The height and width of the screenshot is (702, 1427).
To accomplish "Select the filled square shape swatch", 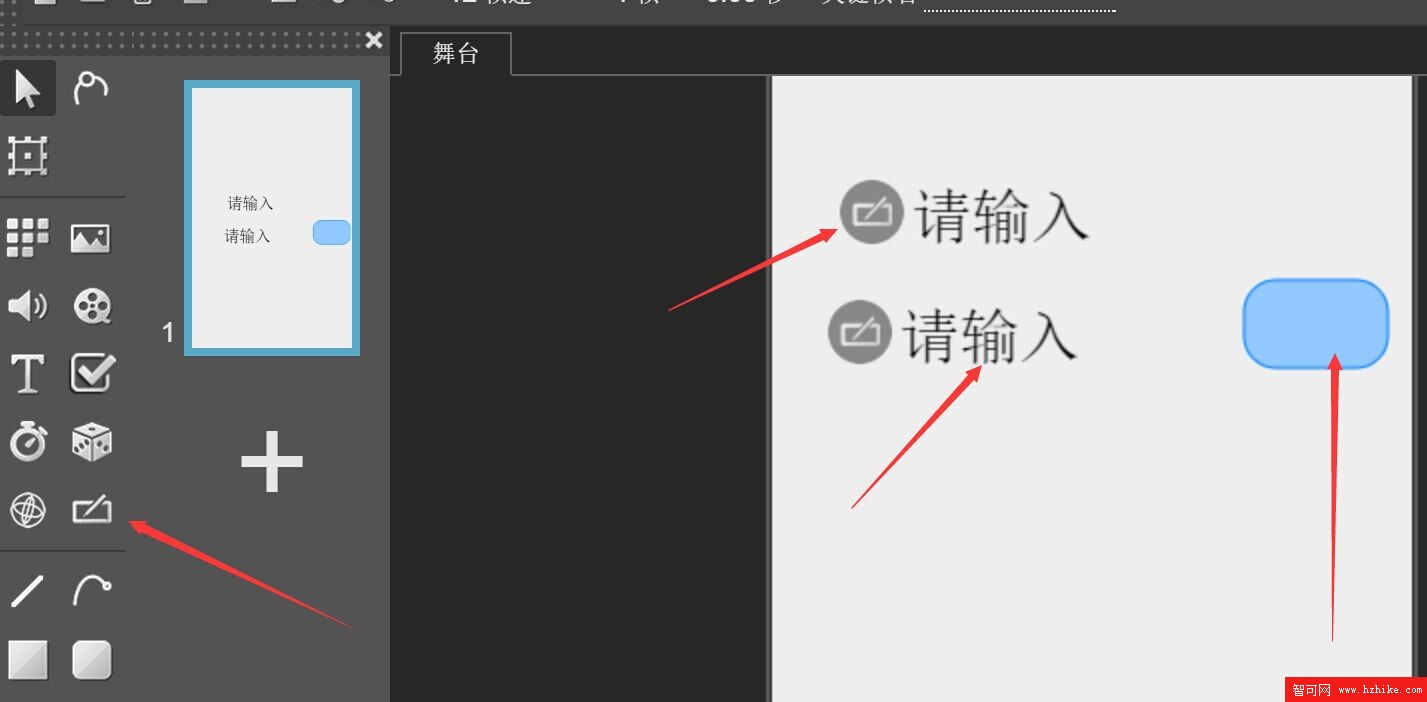I will pyautogui.click(x=27, y=659).
